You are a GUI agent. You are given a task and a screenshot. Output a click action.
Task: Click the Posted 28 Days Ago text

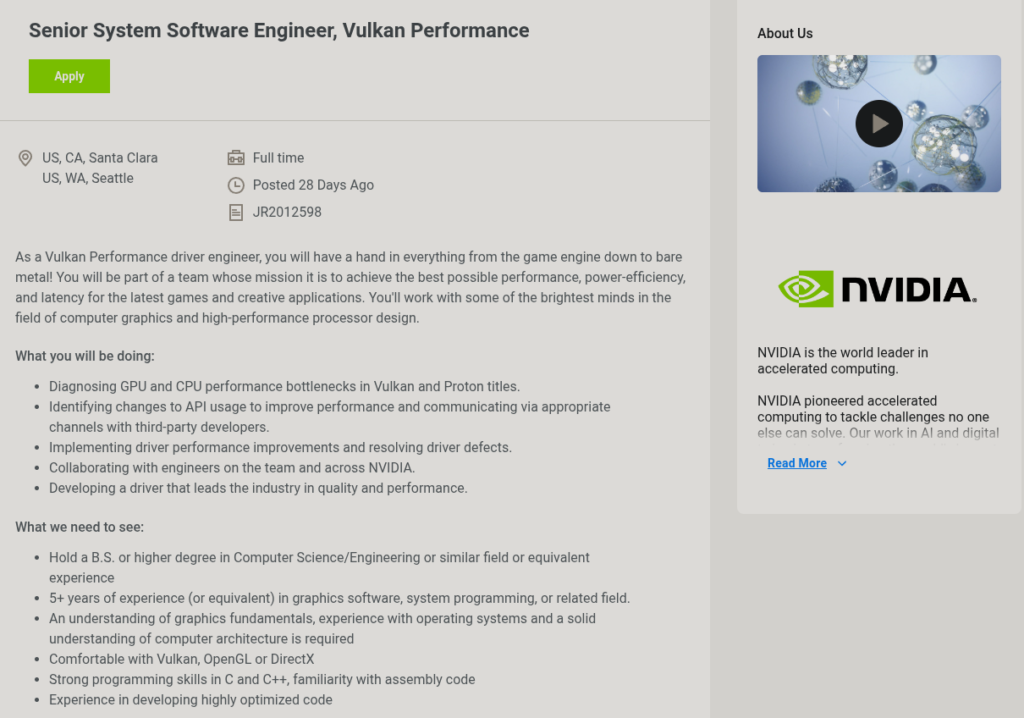(313, 185)
